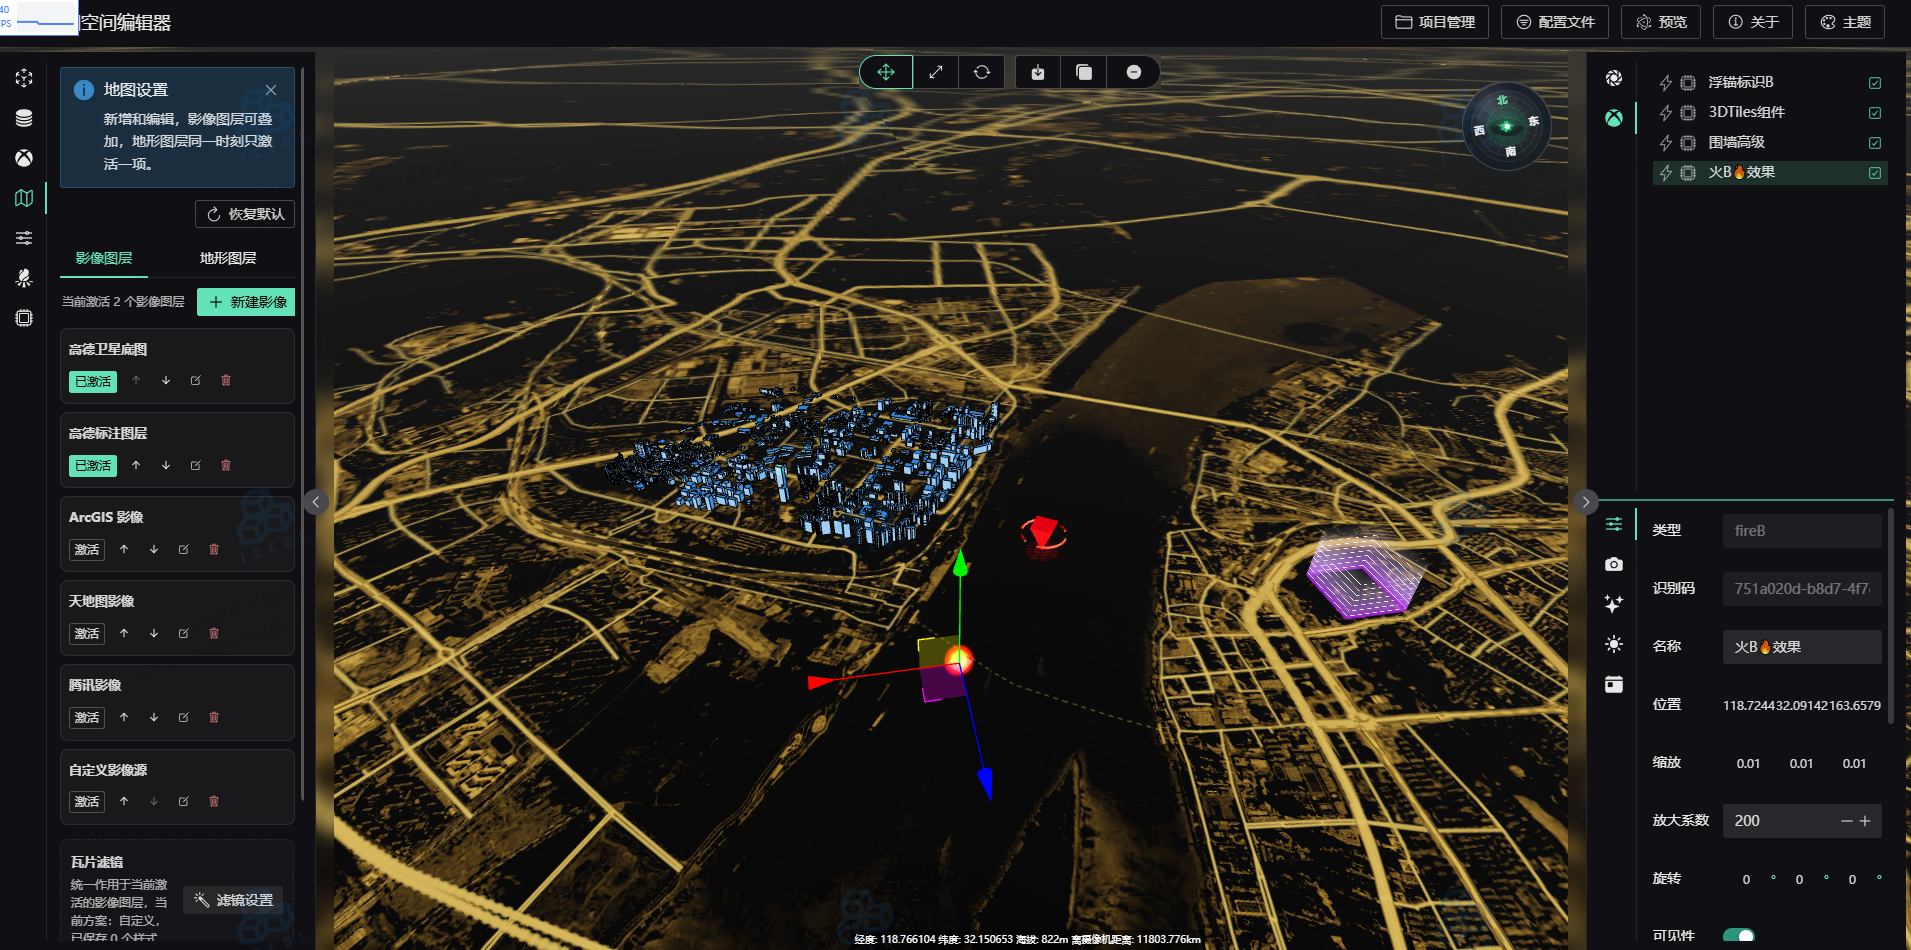Select the rotate tool in top toolbar

982,72
